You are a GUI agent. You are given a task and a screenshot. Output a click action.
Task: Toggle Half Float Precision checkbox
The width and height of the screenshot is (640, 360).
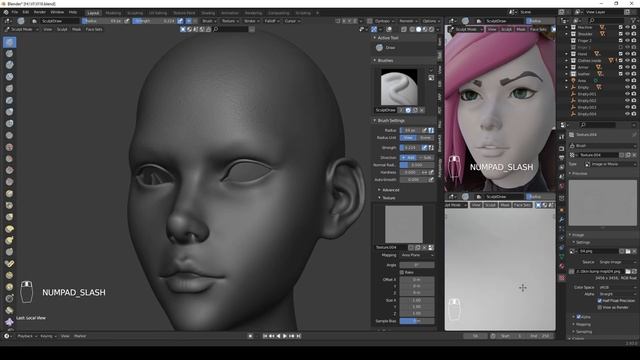point(600,301)
